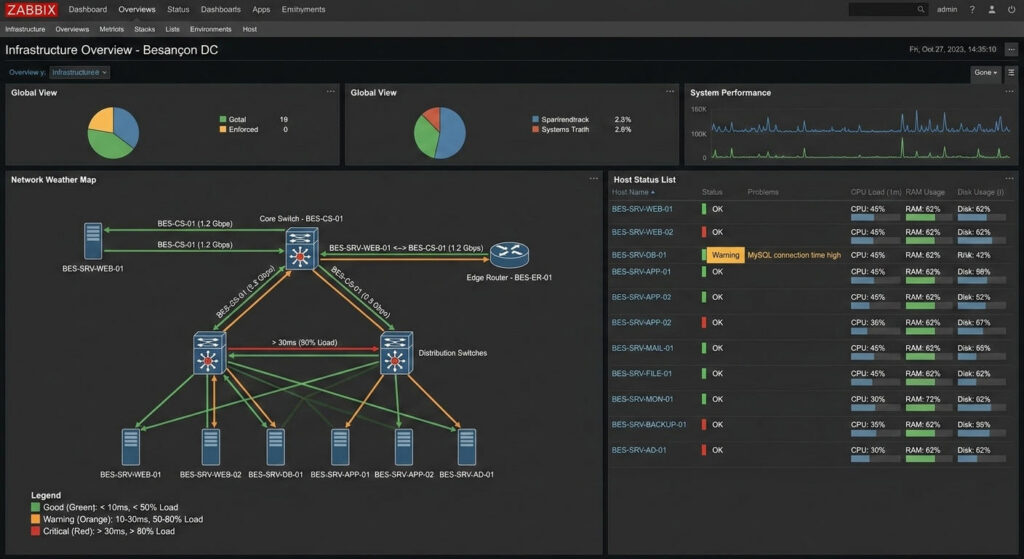This screenshot has width=1024, height=559.
Task: Select the right Distribution Switches icon
Action: coord(396,353)
